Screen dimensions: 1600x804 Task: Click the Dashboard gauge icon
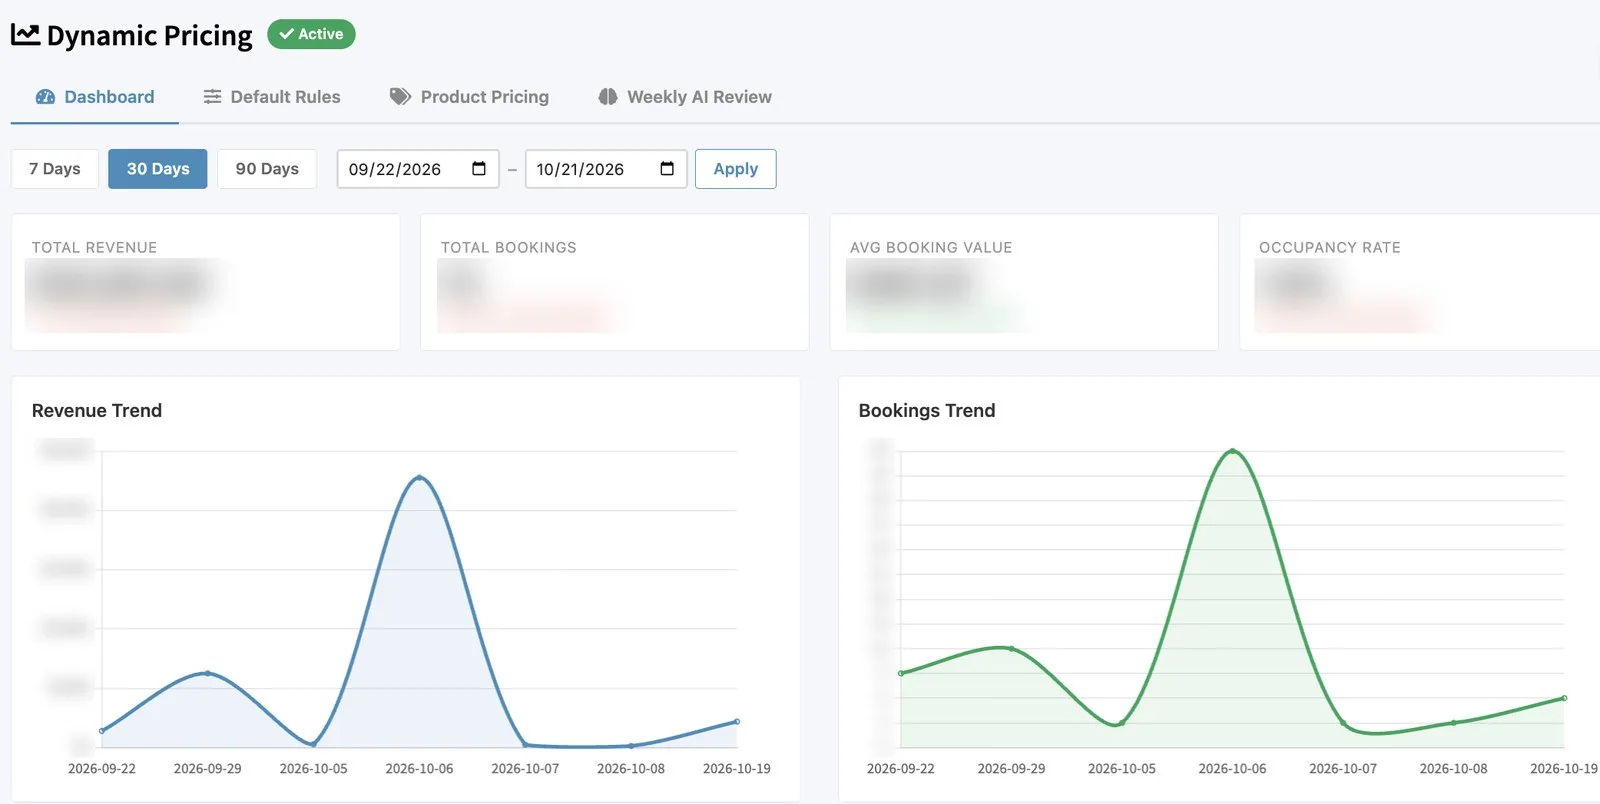[x=45, y=97]
